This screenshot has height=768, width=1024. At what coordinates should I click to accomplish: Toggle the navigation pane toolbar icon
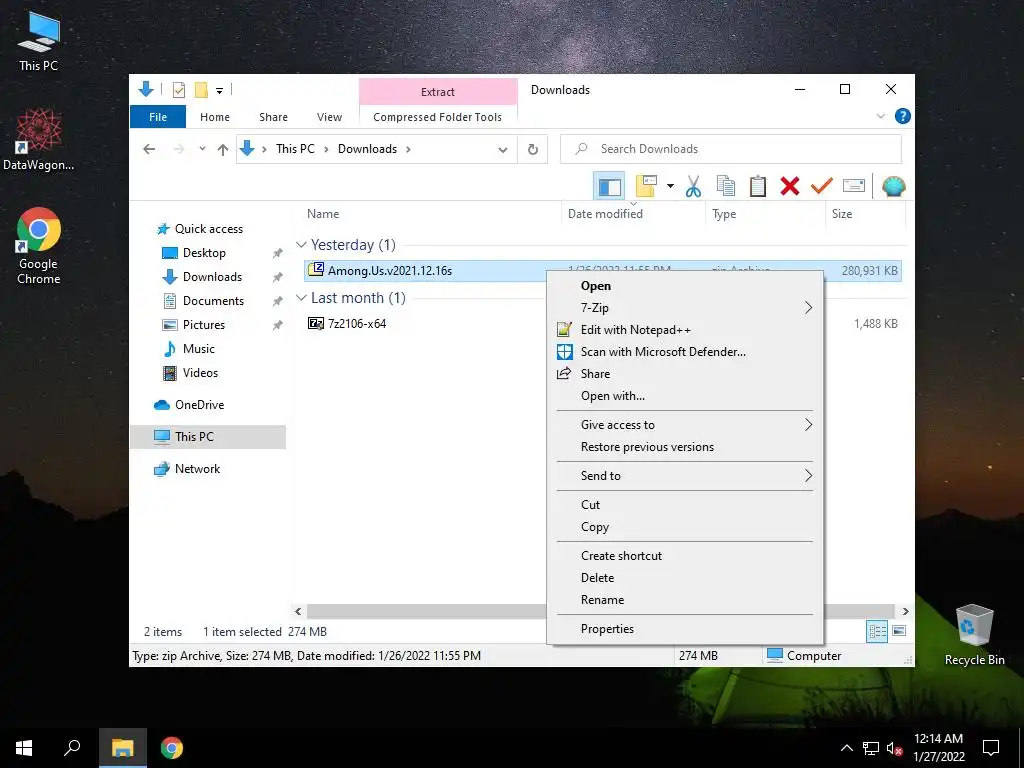tap(609, 186)
